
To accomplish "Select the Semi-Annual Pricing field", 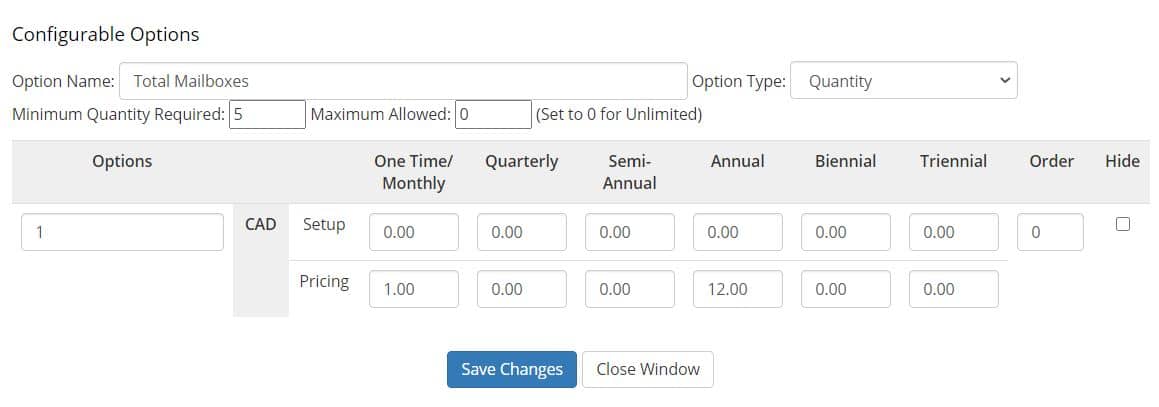I will coord(630,289).
